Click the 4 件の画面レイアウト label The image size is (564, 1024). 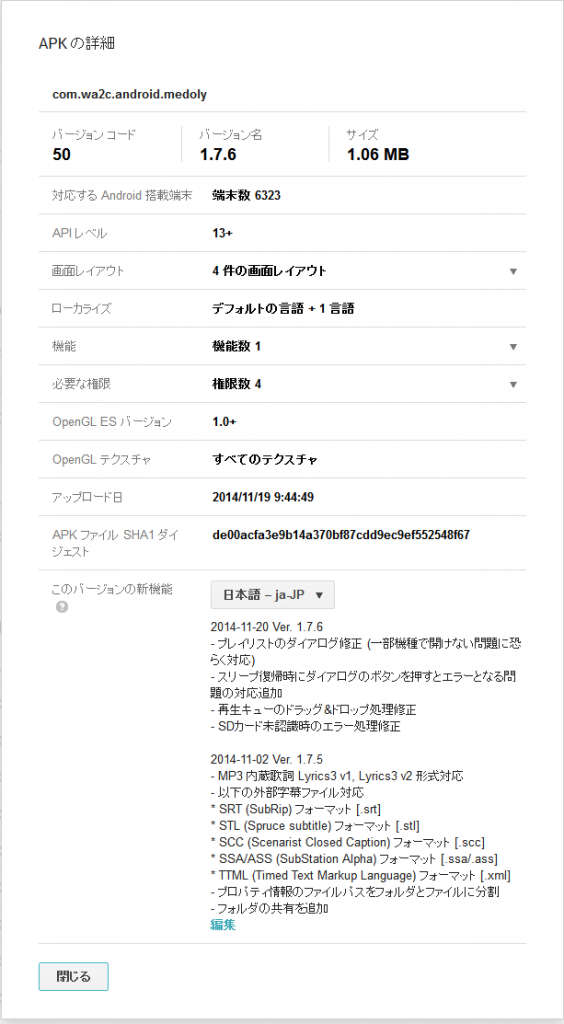click(269, 271)
